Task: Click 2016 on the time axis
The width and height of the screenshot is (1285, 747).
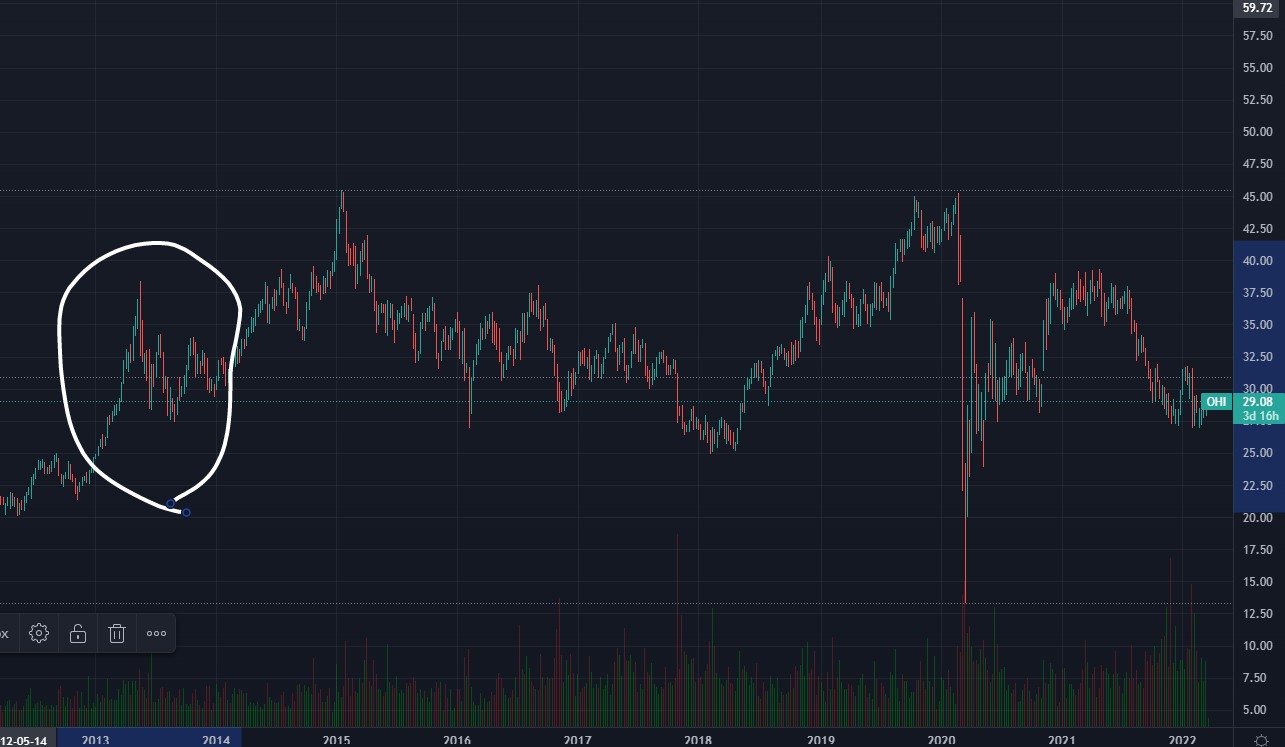Action: [457, 740]
